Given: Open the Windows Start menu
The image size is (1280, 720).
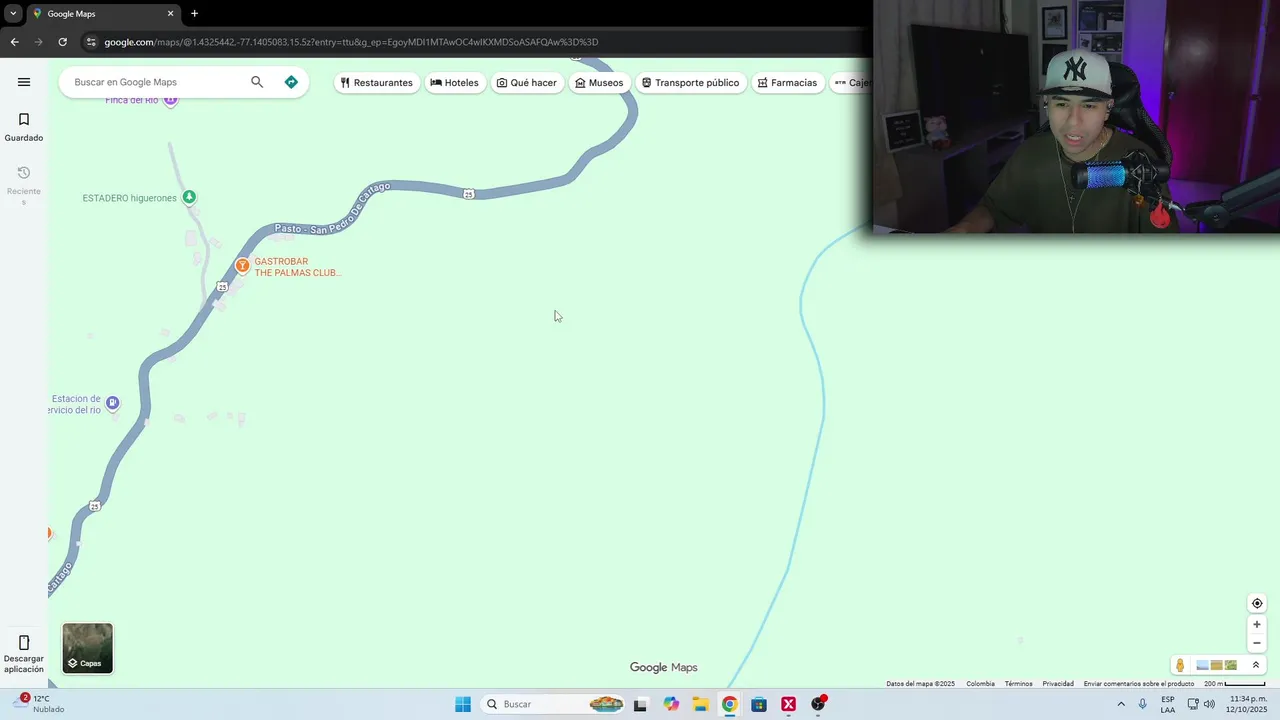Looking at the screenshot, I should point(463,704).
